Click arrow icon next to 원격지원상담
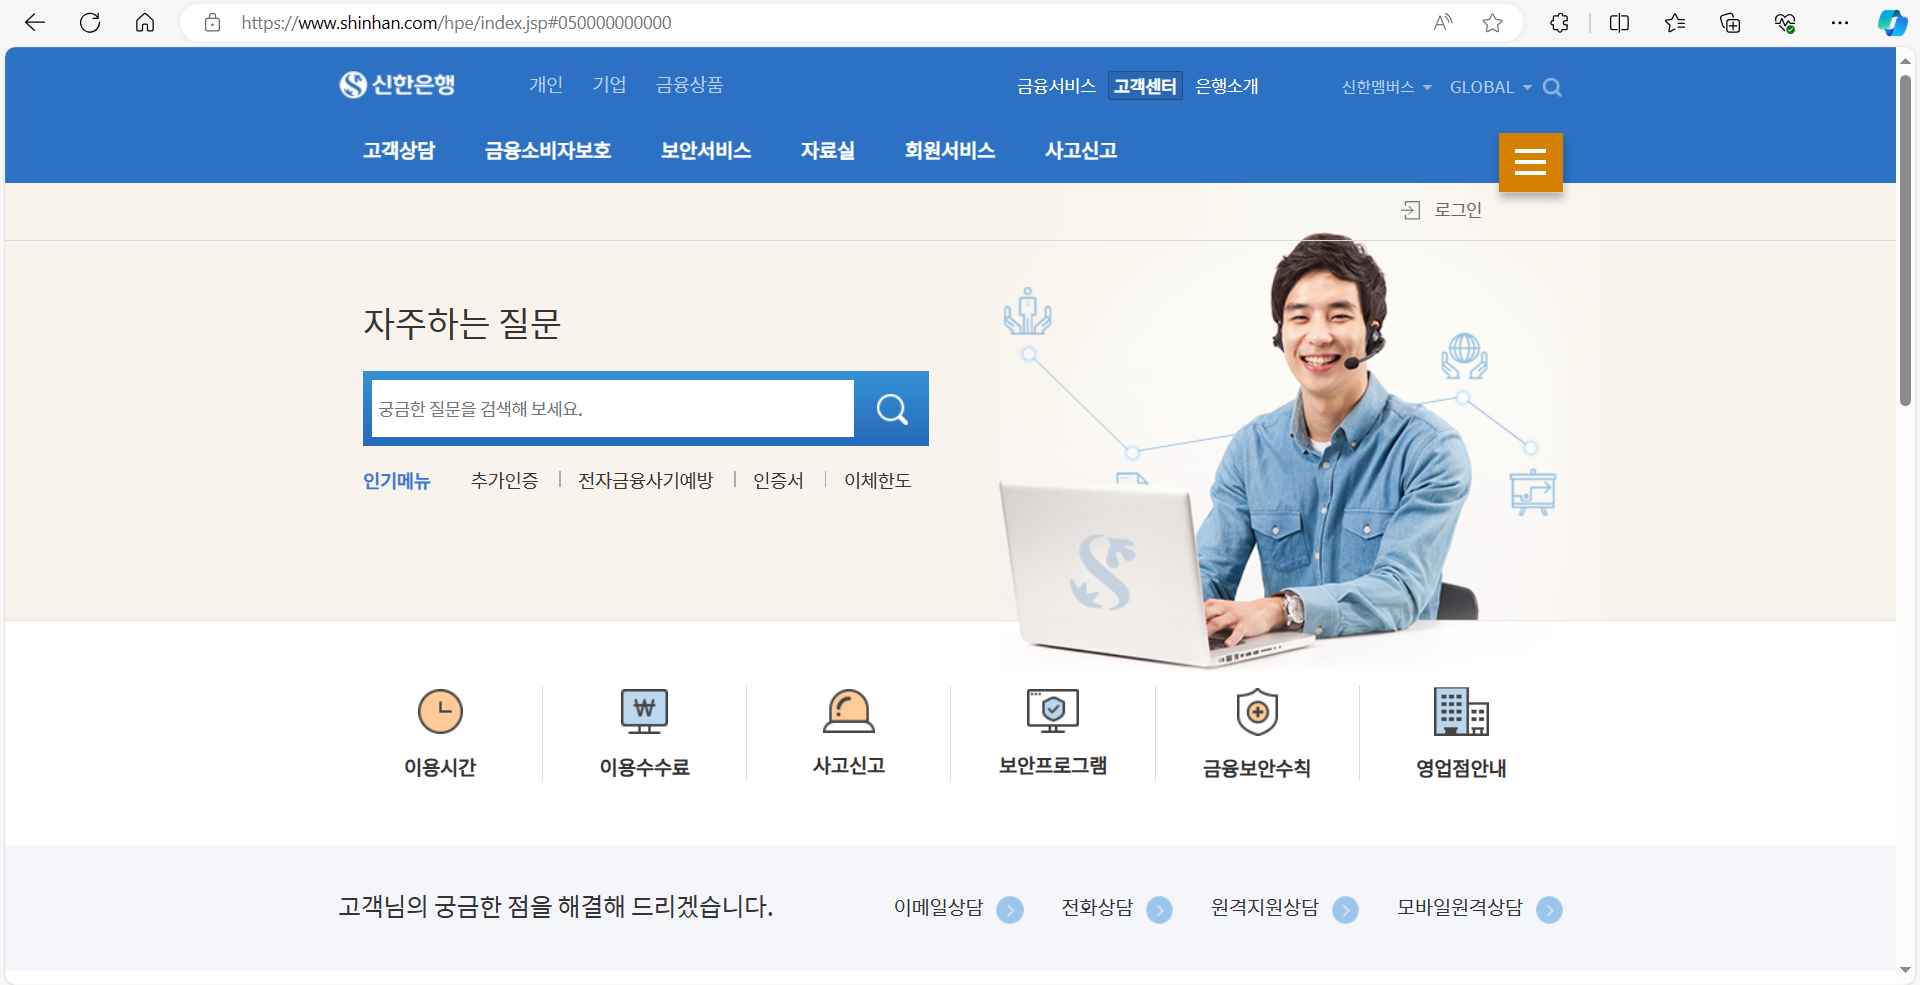 pos(1345,910)
